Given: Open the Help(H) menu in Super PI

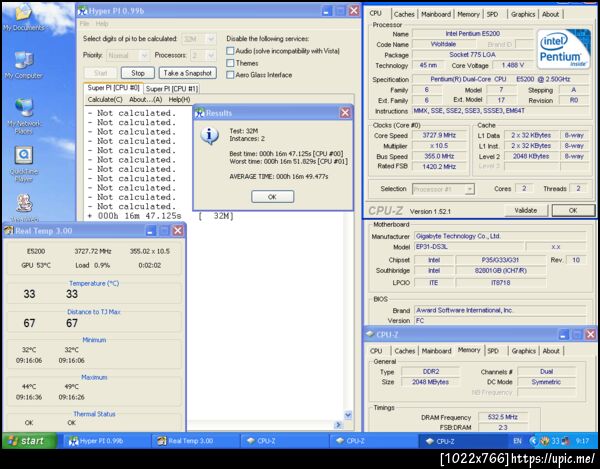Looking at the screenshot, I should (x=179, y=99).
